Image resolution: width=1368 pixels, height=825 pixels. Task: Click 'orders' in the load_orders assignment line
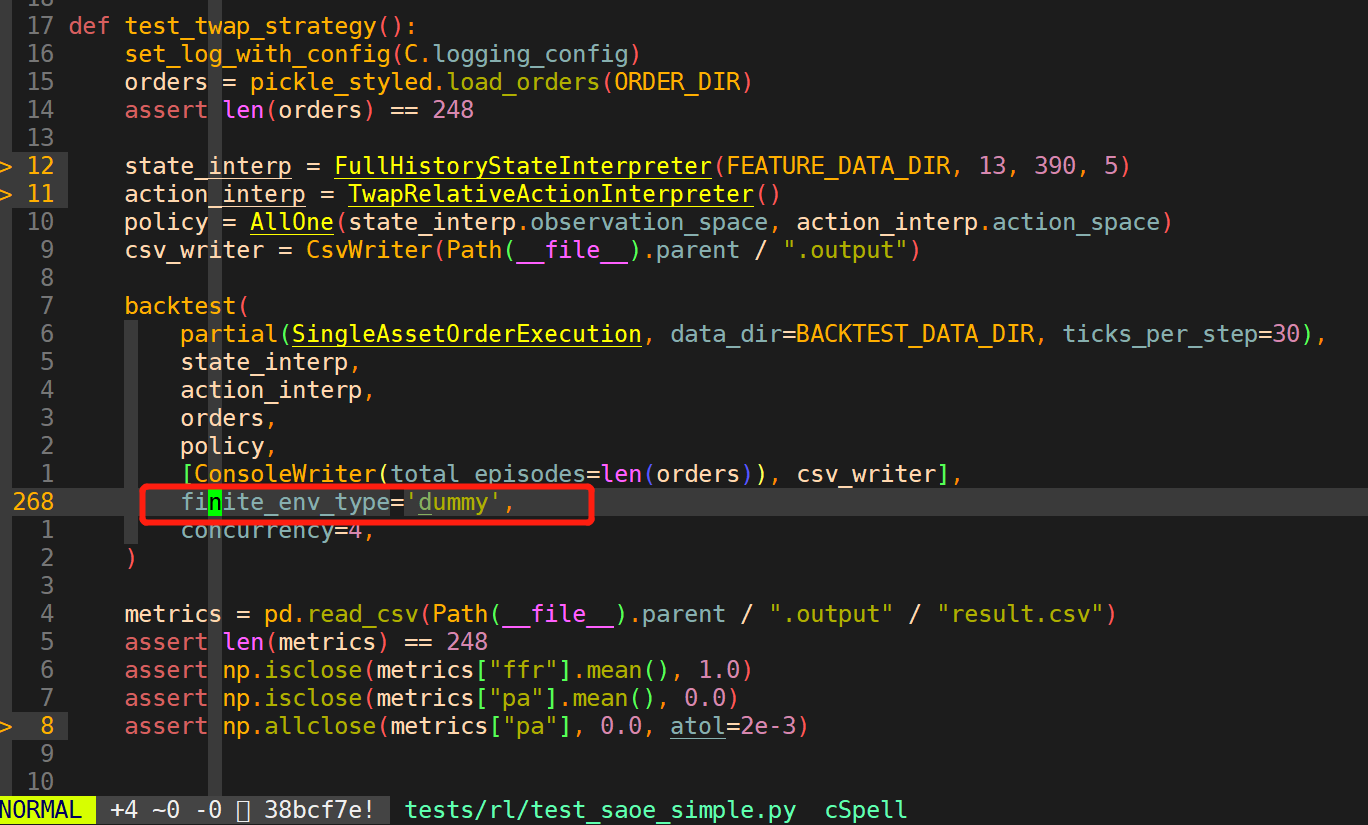pyautogui.click(x=166, y=81)
